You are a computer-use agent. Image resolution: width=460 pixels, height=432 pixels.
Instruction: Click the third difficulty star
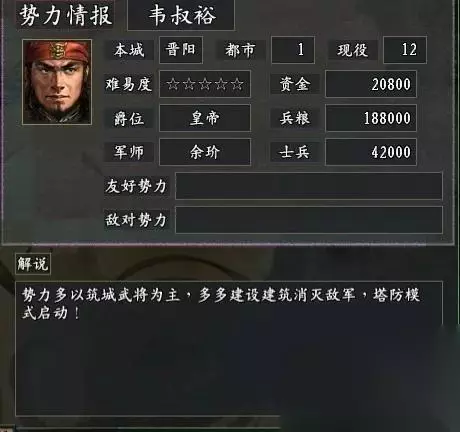pyautogui.click(x=205, y=84)
